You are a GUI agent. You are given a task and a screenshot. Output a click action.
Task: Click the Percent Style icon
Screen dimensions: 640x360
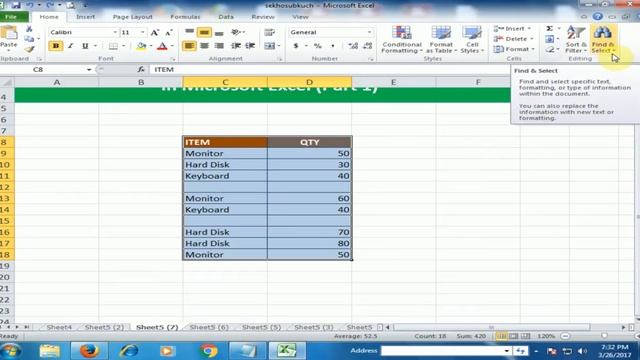[x=318, y=46]
